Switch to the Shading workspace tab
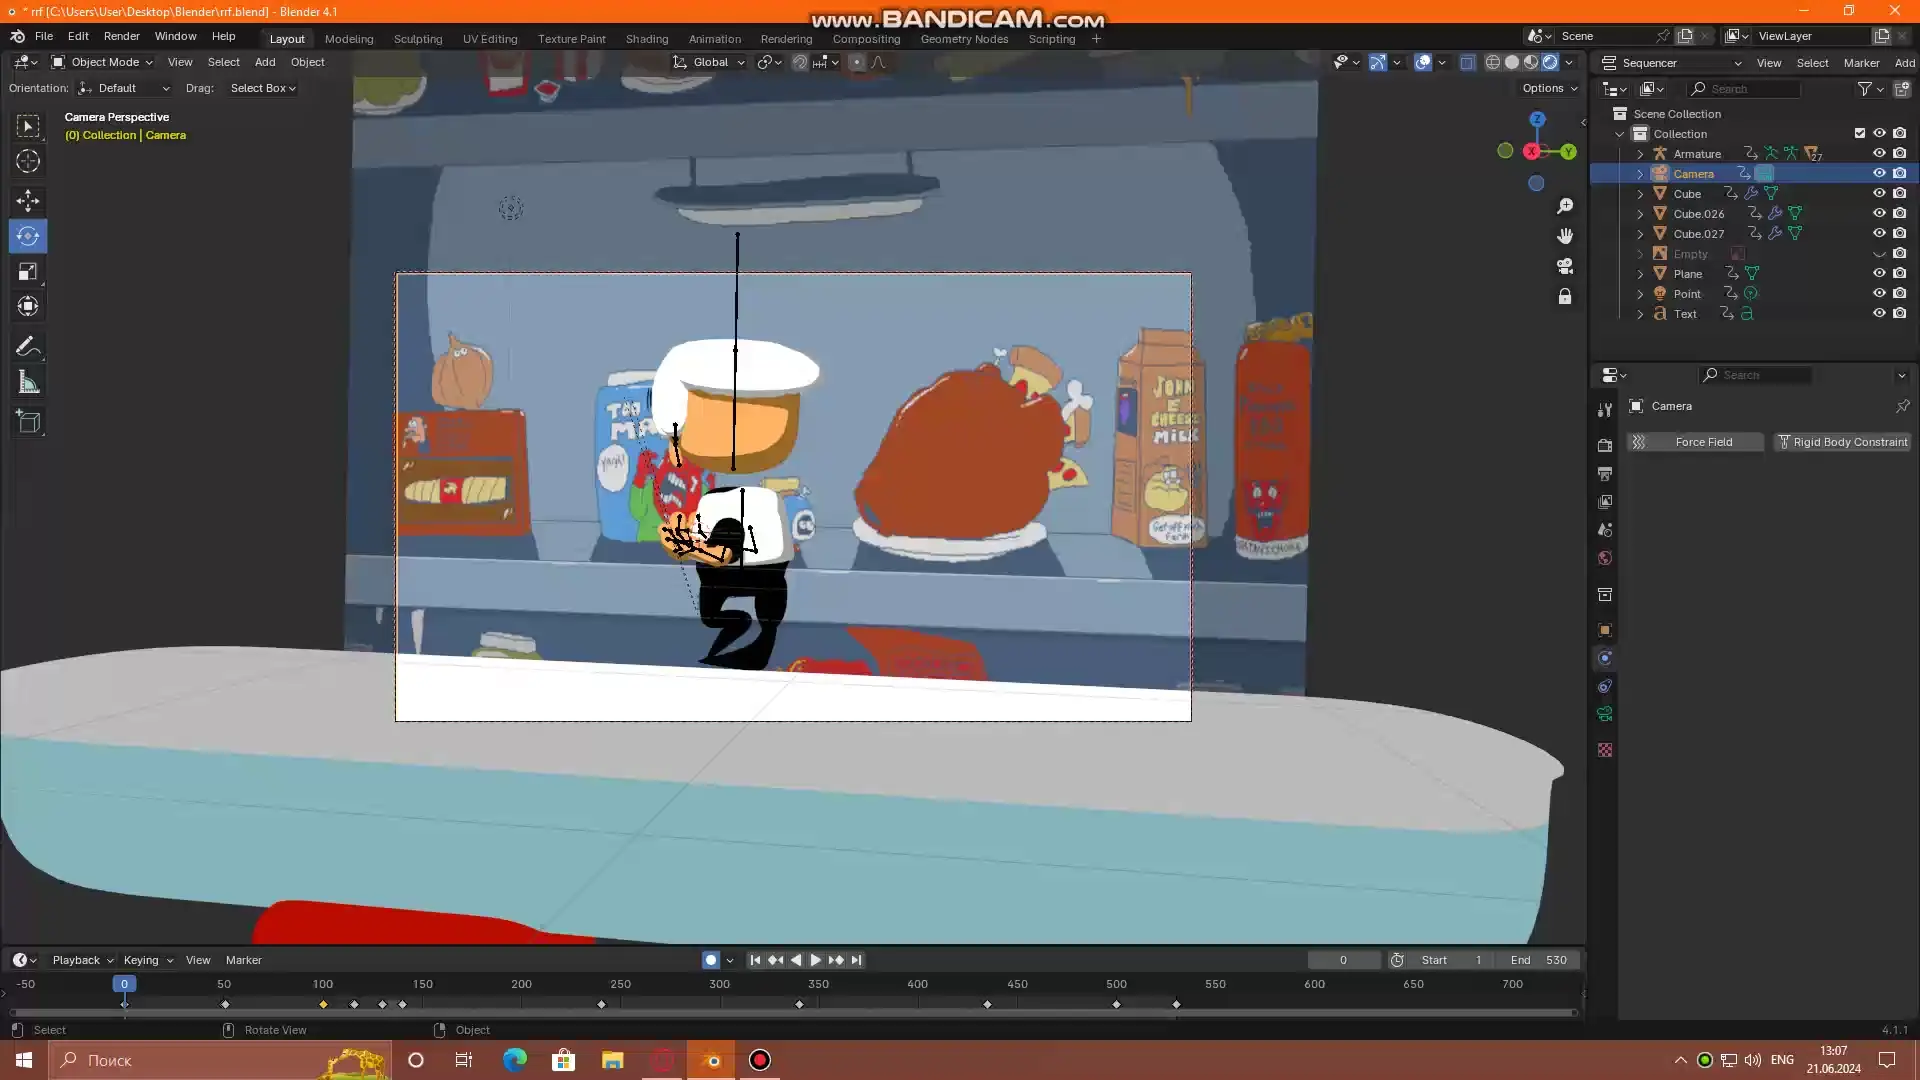This screenshot has height=1080, width=1920. [x=646, y=38]
